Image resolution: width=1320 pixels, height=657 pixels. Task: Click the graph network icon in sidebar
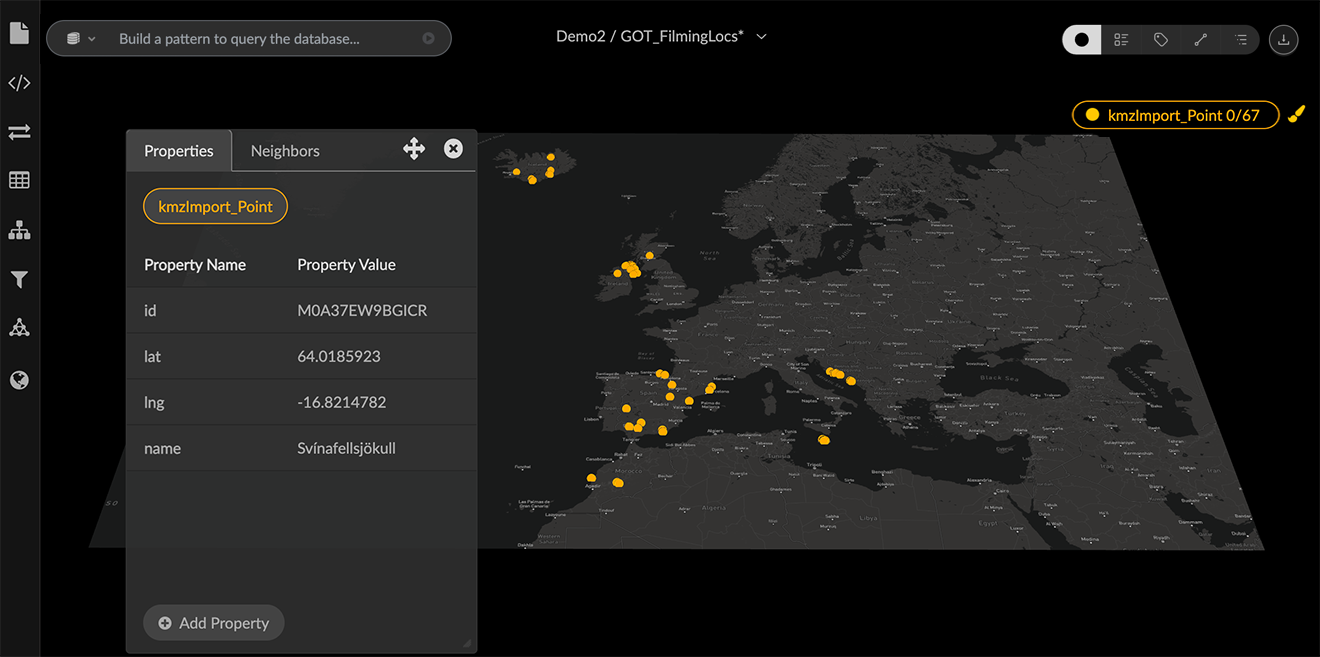(19, 328)
